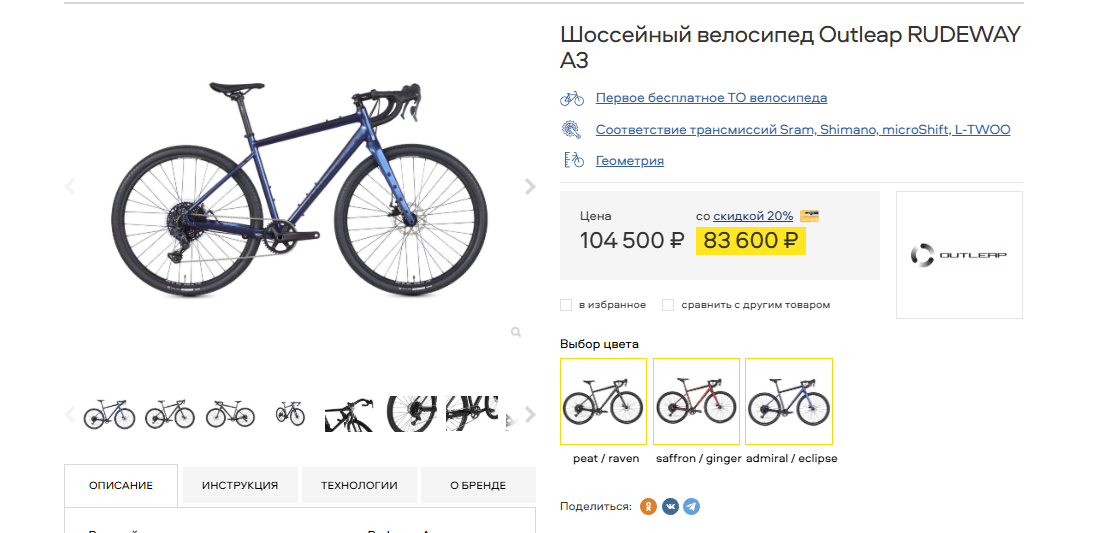Click the discount card icon by the price
Image resolution: width=1102 pixels, height=533 pixels.
pyautogui.click(x=810, y=216)
